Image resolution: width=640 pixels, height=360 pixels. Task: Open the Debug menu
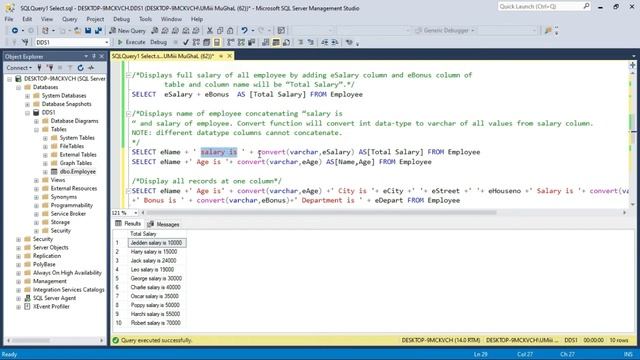pos(121,19)
